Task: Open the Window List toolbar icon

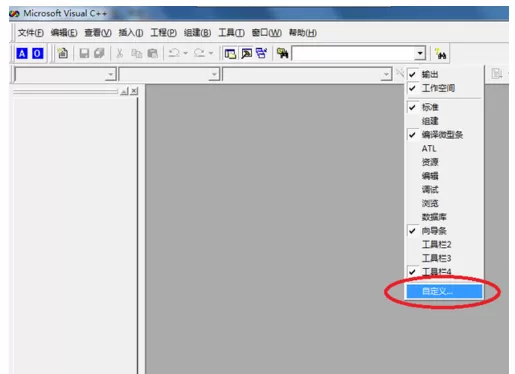Action: coord(261,53)
